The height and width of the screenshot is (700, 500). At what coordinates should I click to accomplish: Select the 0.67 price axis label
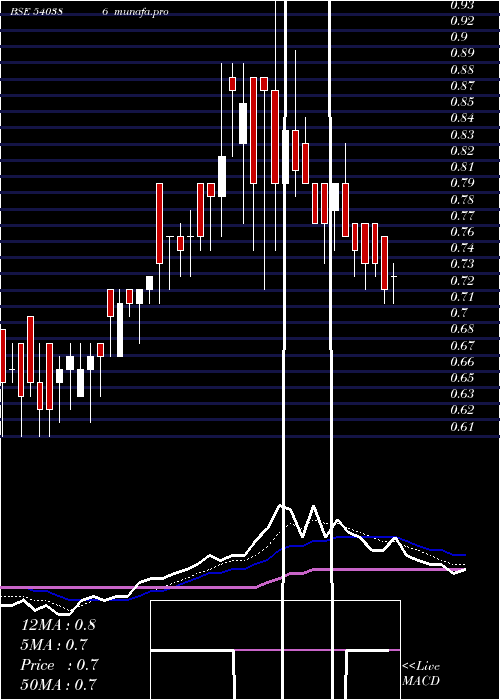(462, 346)
